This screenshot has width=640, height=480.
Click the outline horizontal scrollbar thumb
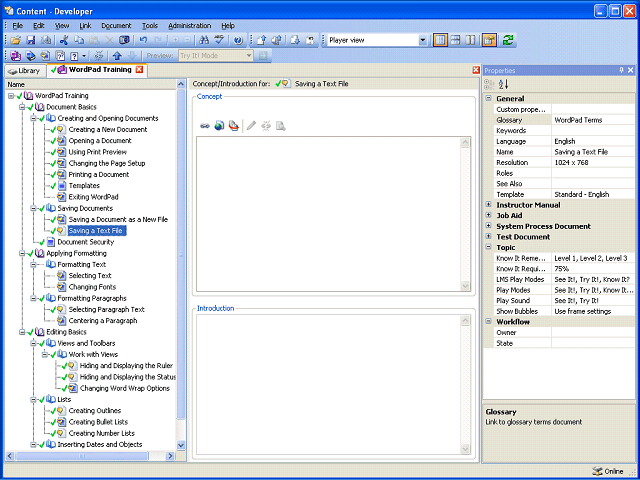(82, 456)
